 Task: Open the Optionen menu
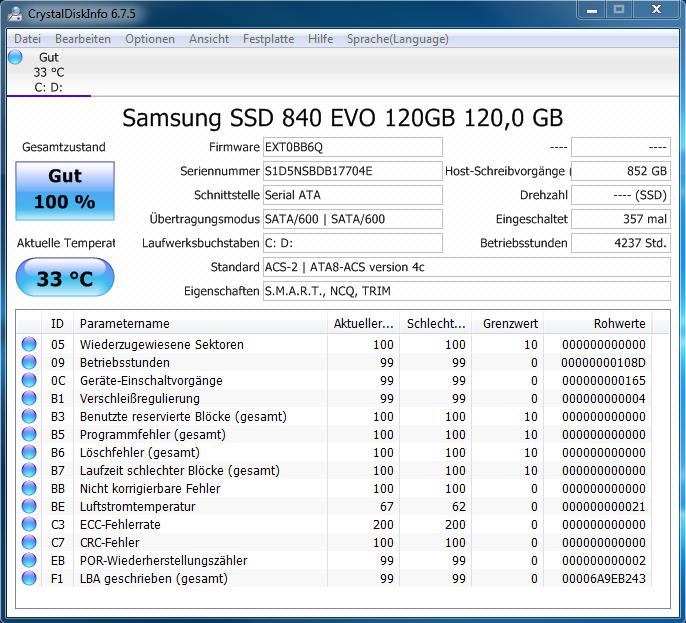[x=150, y=39]
